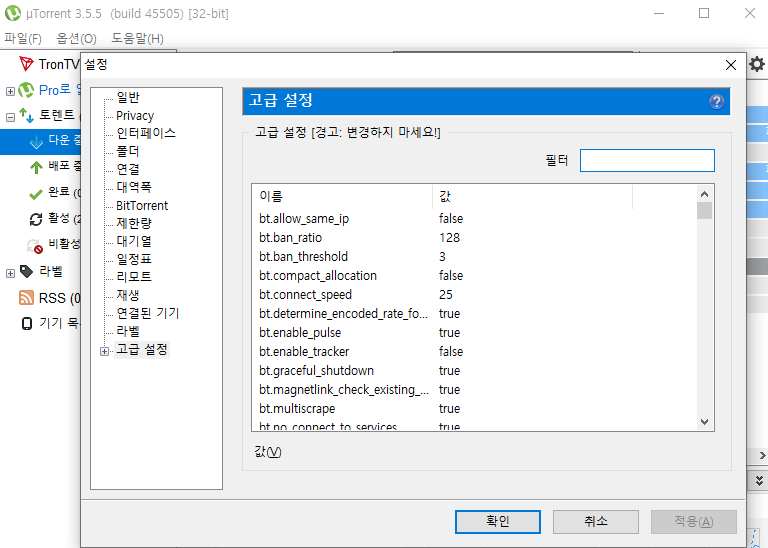
Task: Select the bt.determine_encoded_rate_fo... row
Action: [x=474, y=313]
